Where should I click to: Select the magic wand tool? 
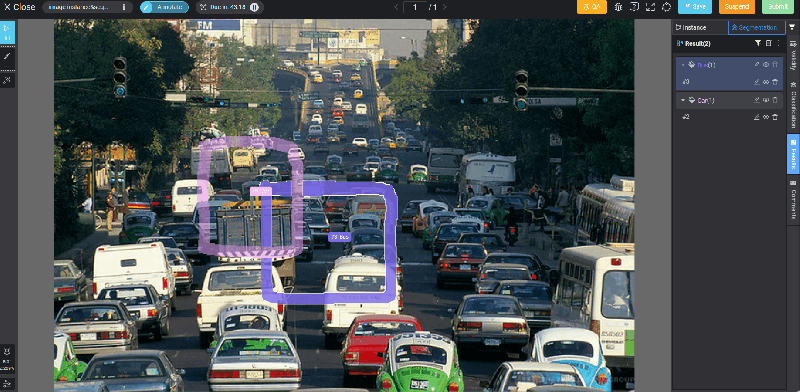(7, 80)
